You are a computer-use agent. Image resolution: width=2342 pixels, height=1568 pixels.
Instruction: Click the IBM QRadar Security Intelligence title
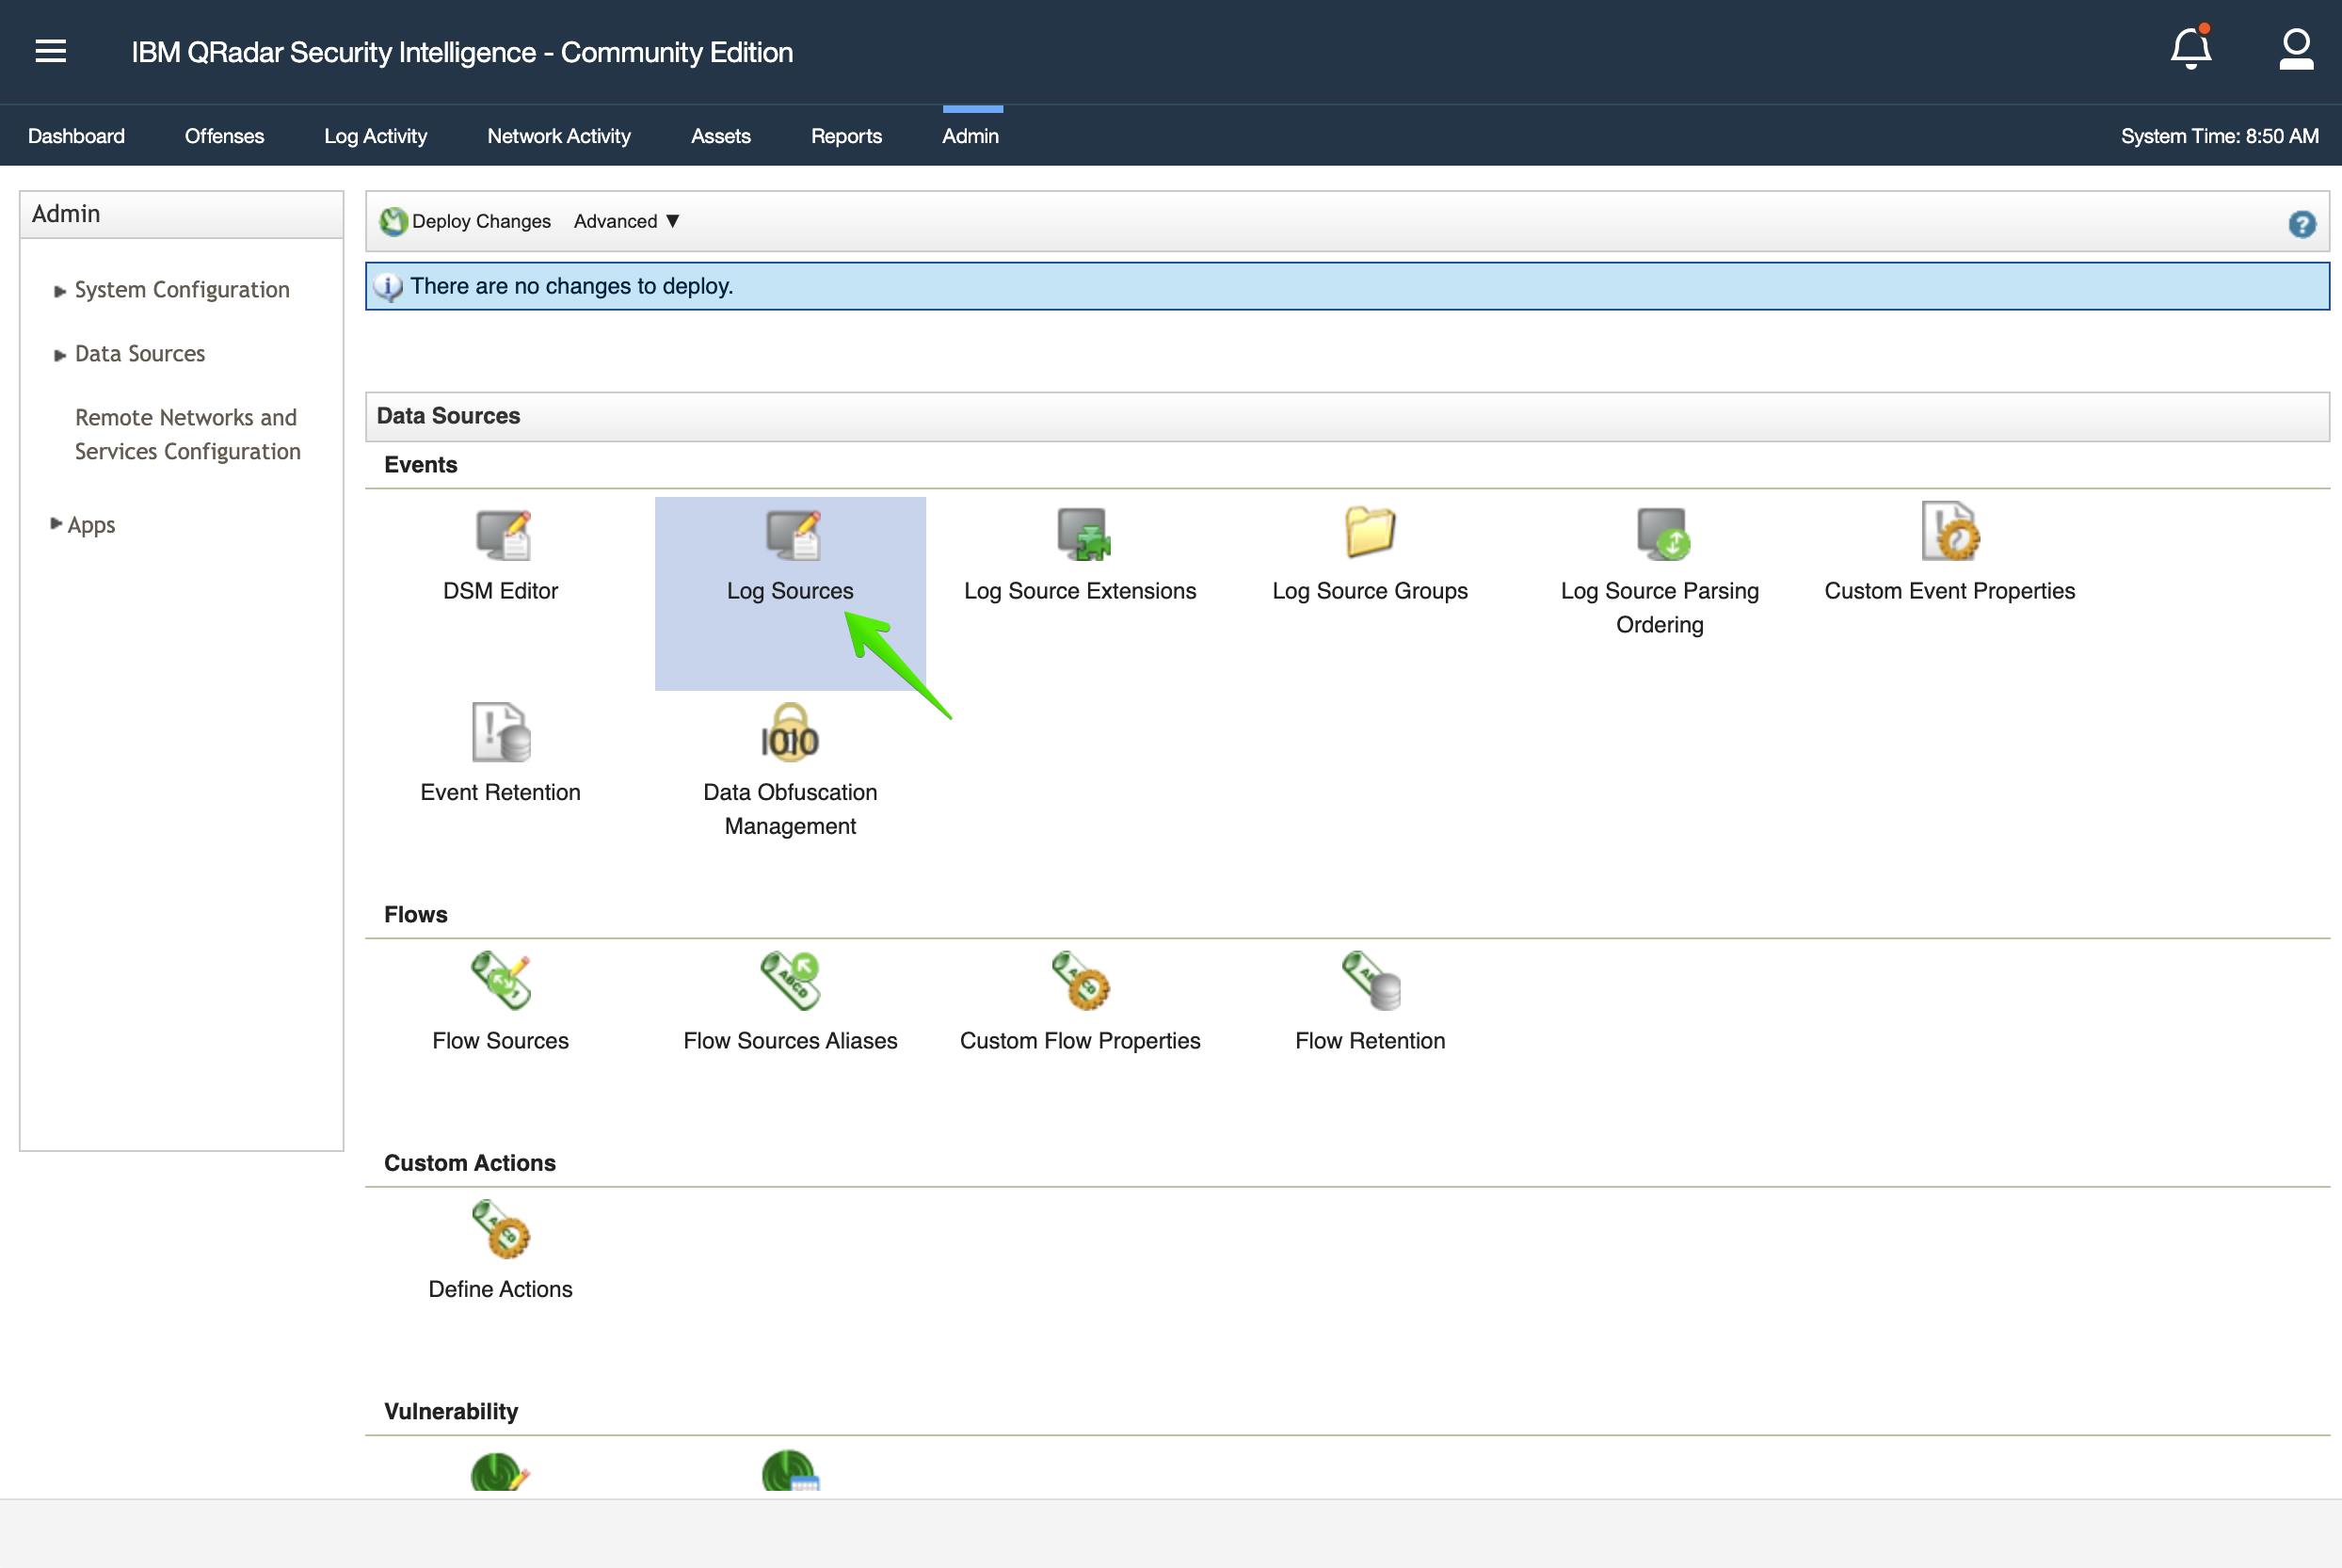462,52
